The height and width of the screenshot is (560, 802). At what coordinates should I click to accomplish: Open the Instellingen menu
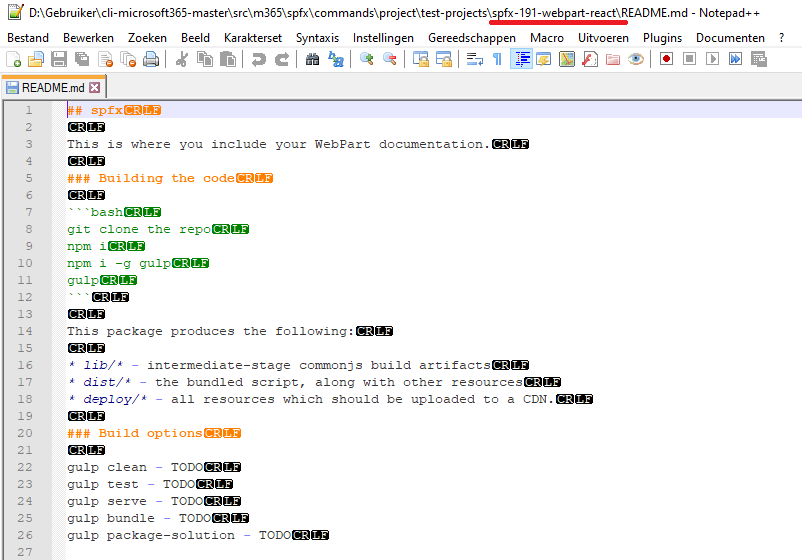coord(383,38)
